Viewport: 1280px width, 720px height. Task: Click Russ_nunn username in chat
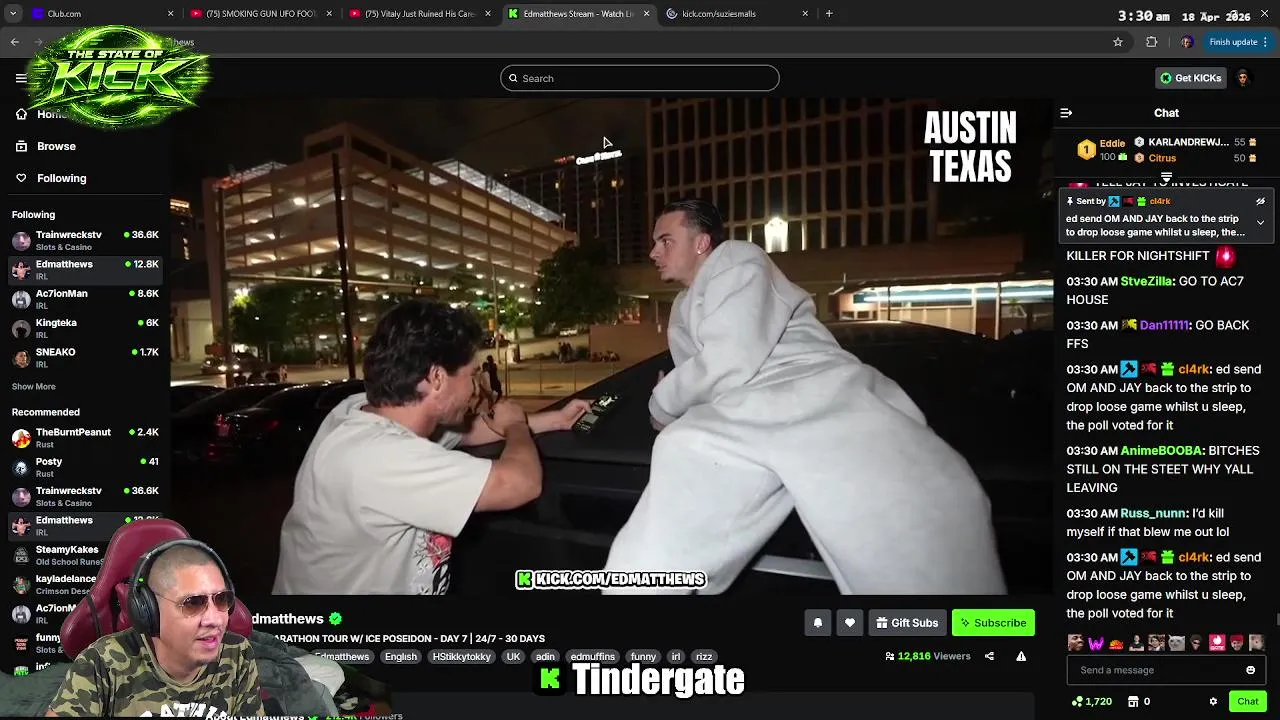point(1153,513)
